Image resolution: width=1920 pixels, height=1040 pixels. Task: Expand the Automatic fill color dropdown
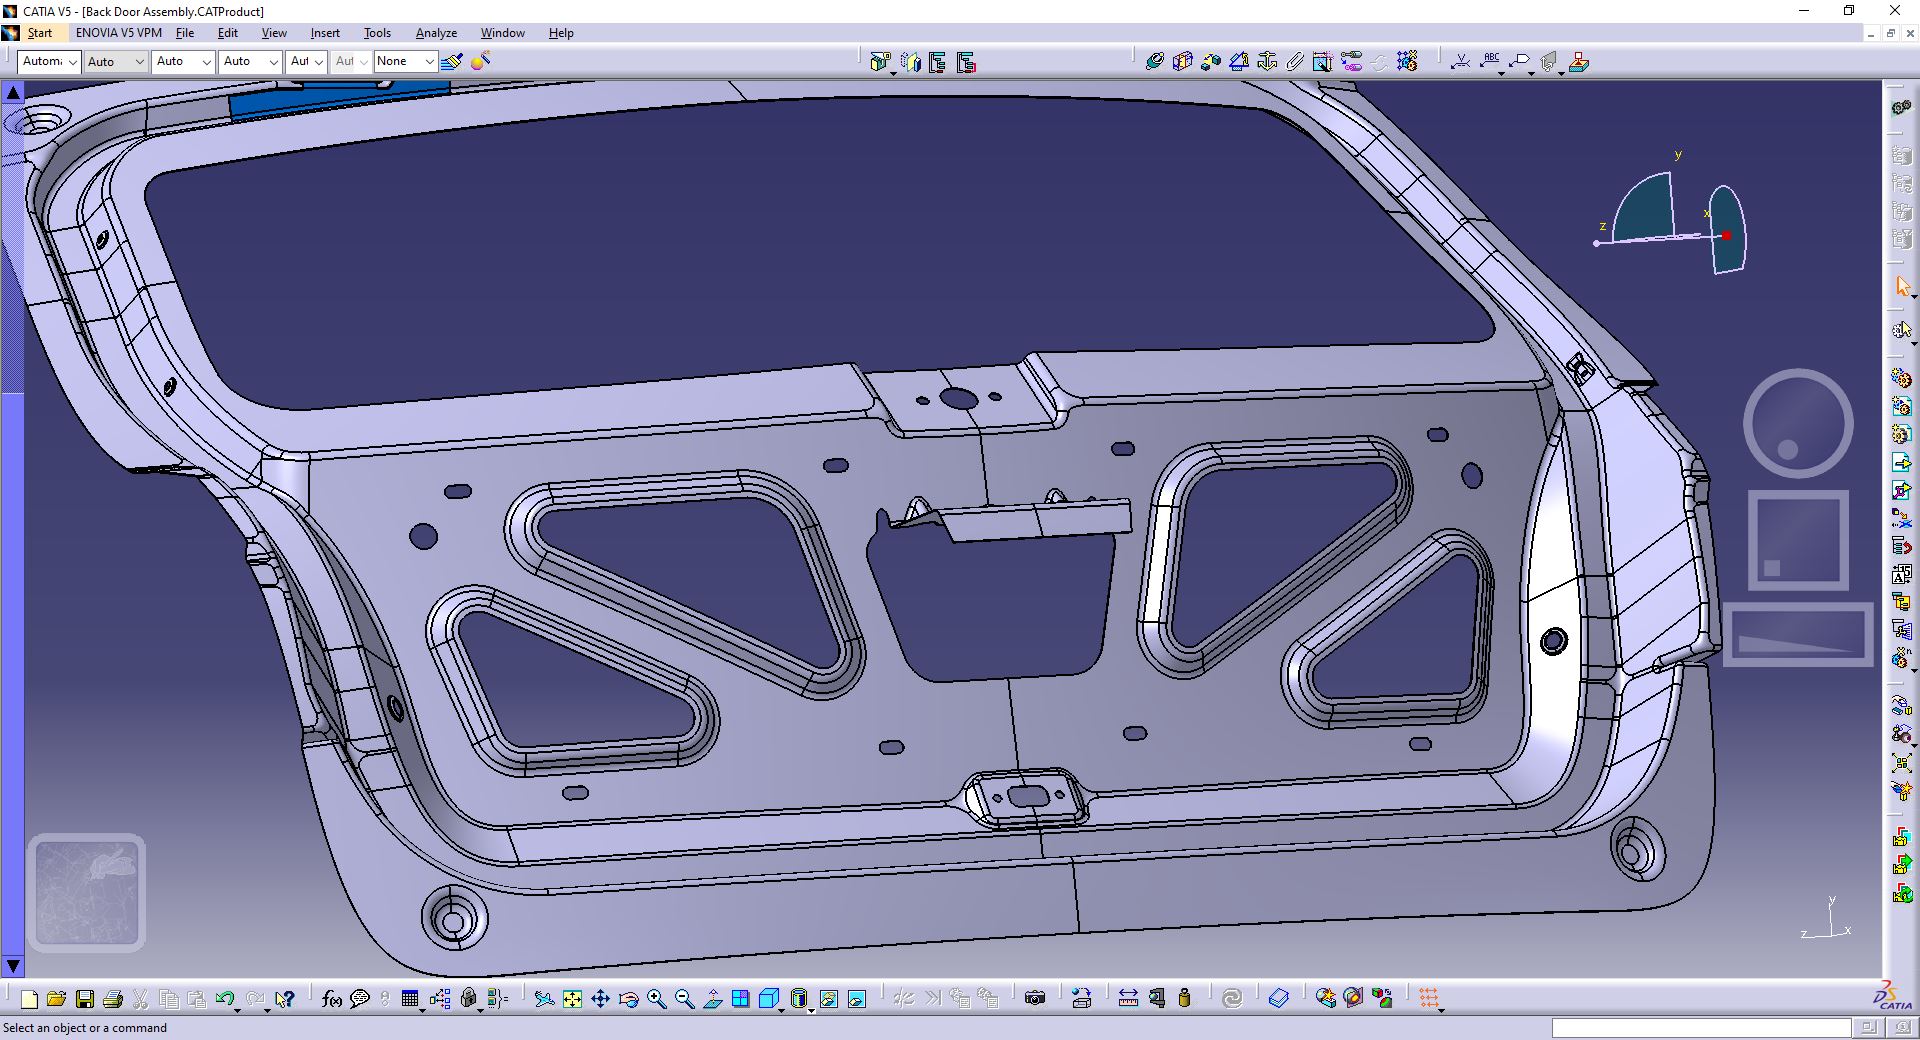49,61
